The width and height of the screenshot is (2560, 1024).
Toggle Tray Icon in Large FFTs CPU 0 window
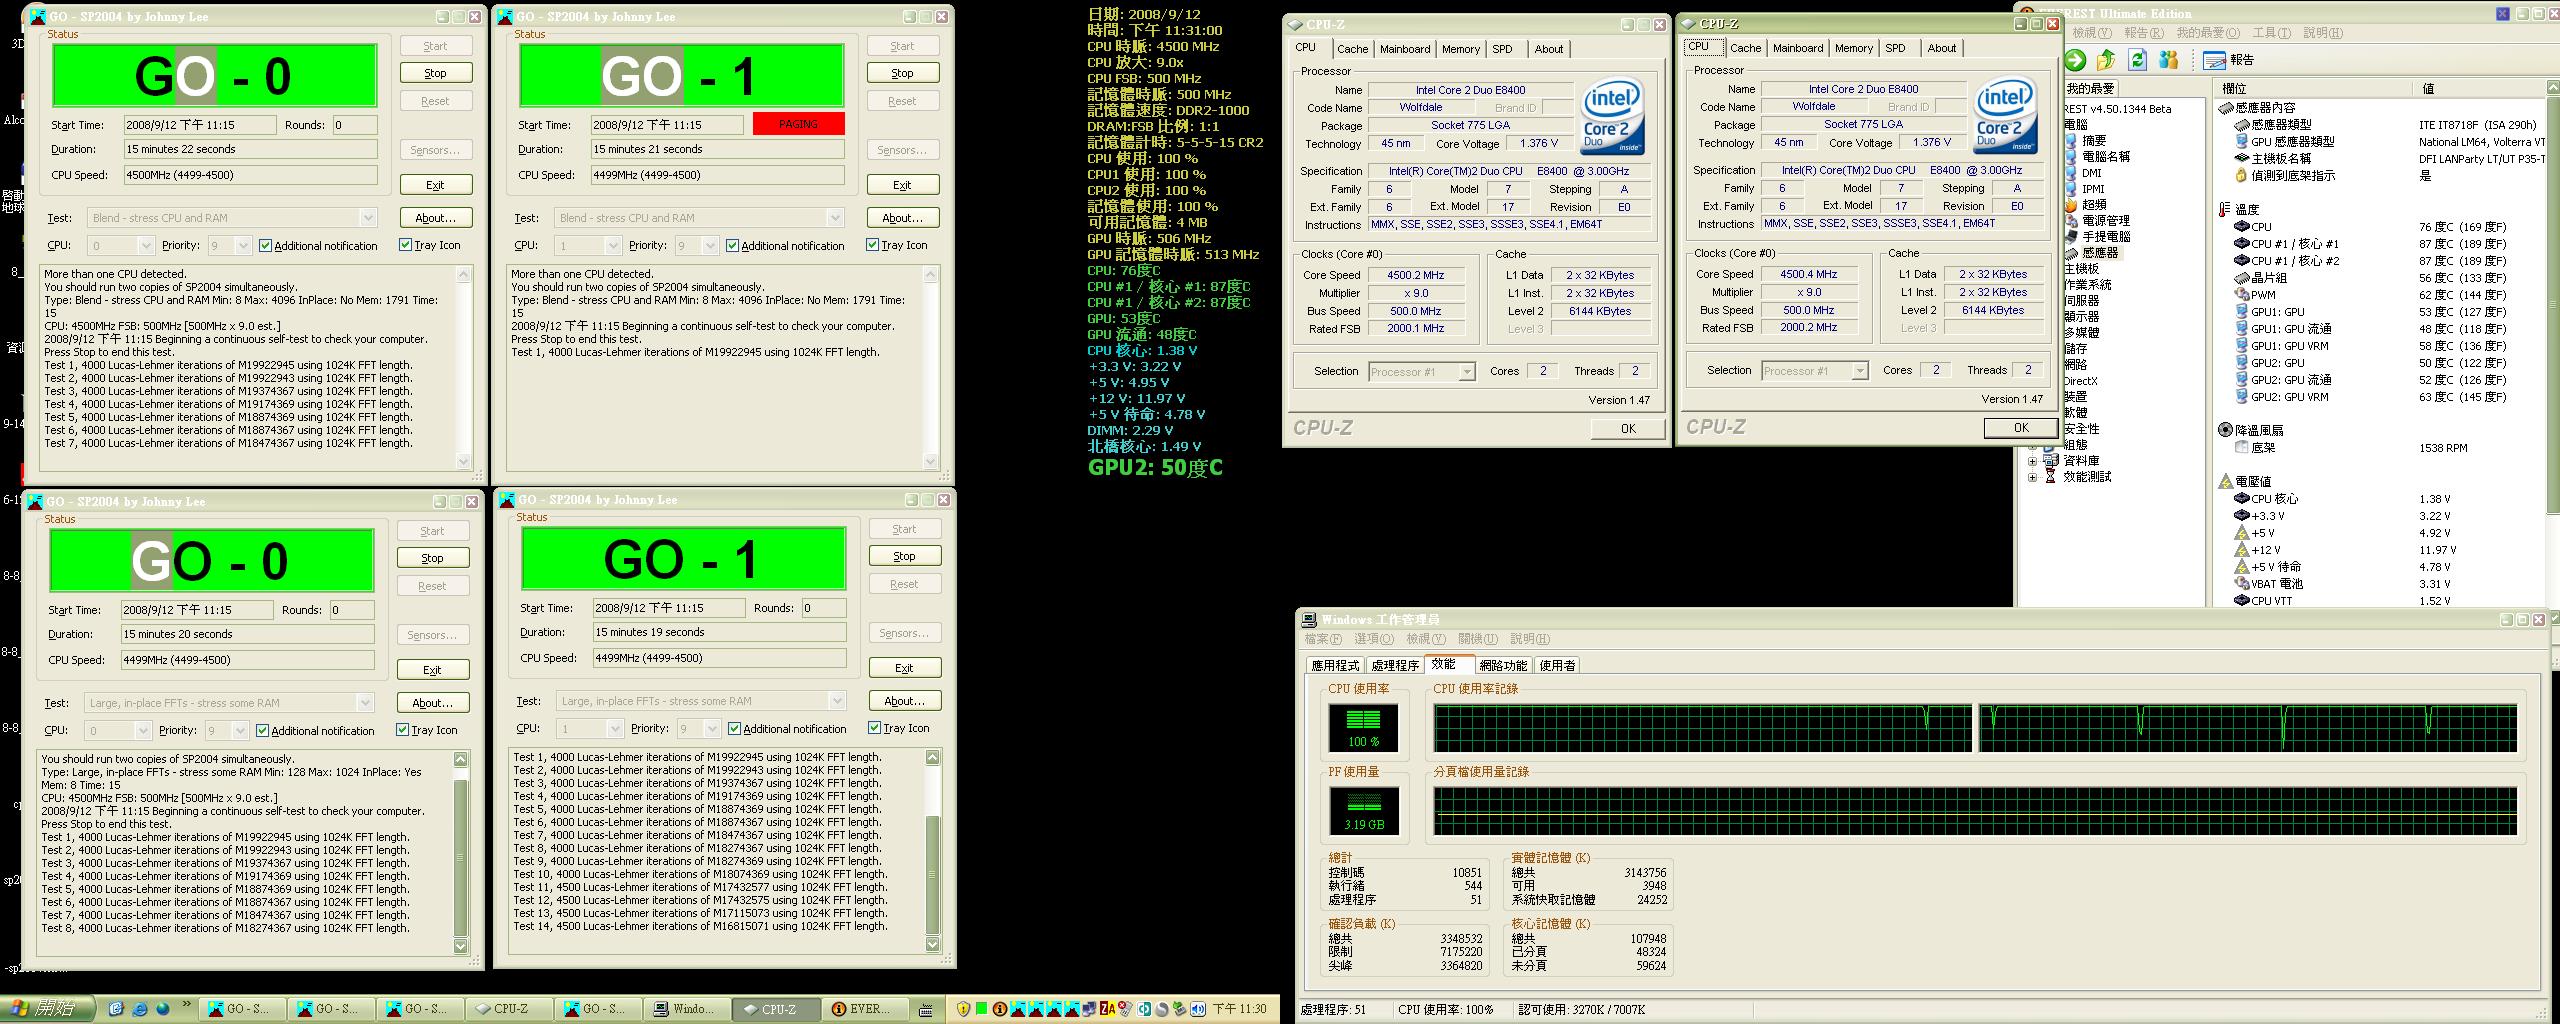(x=427, y=729)
